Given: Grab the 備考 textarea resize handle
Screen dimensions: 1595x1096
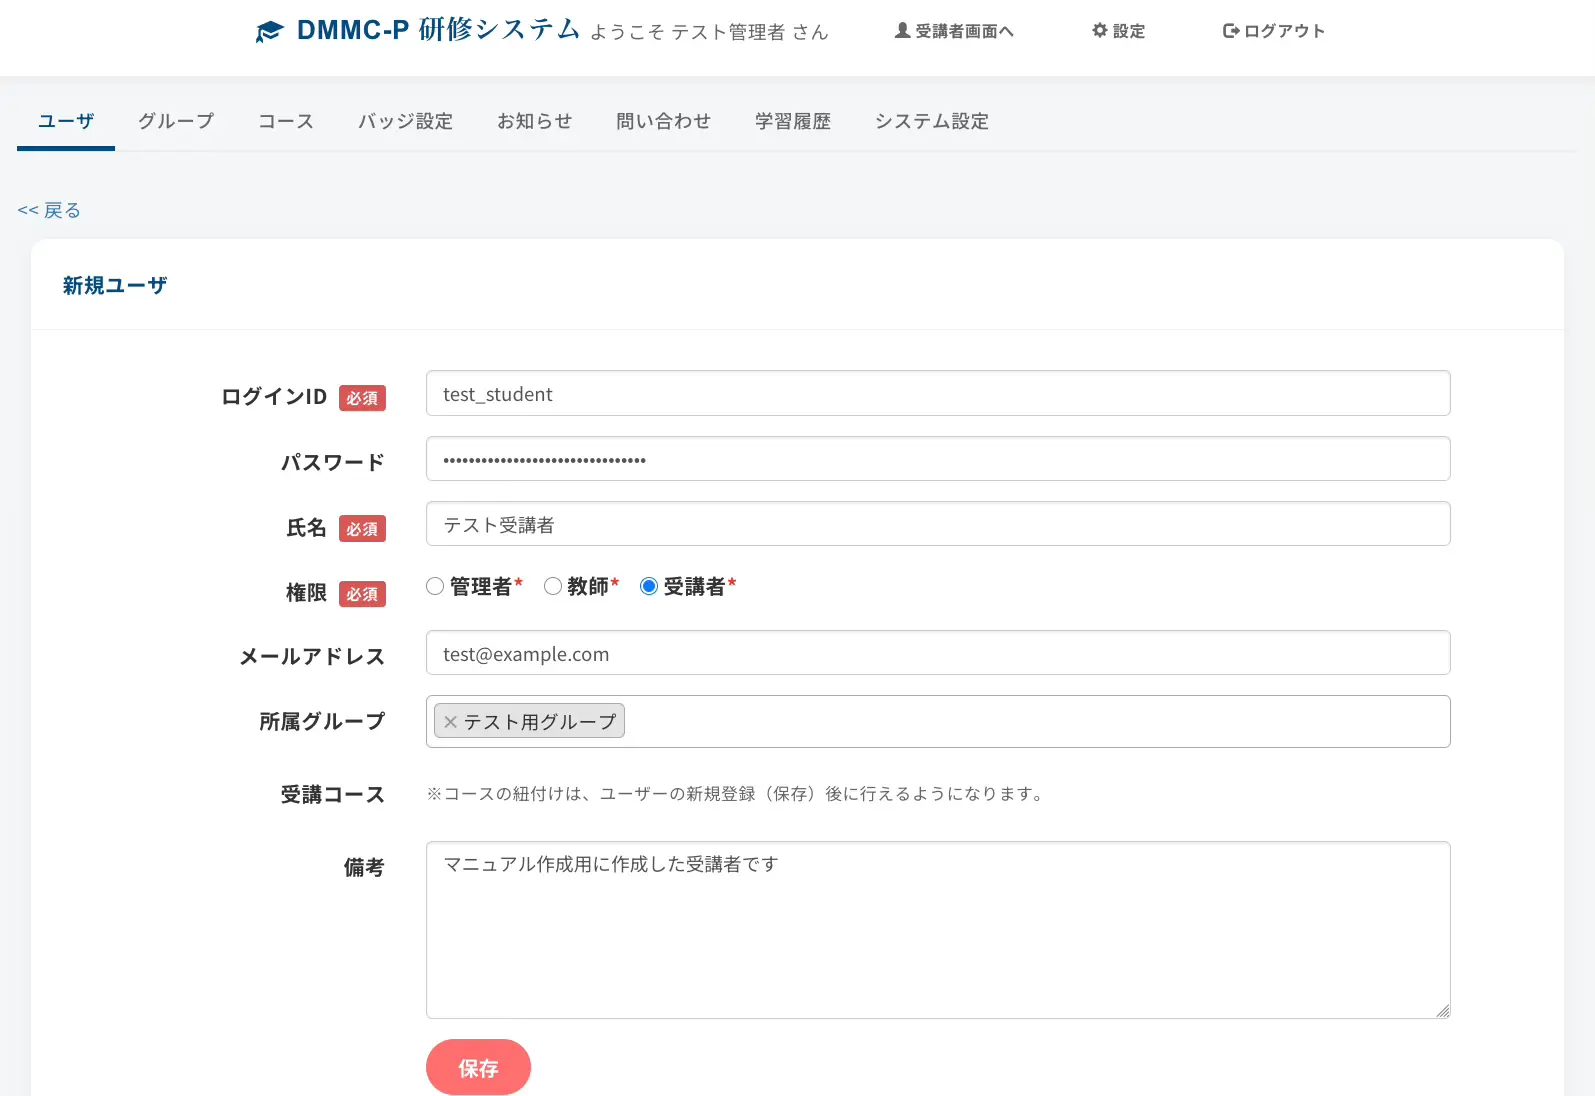Looking at the screenshot, I should point(1442,1011).
